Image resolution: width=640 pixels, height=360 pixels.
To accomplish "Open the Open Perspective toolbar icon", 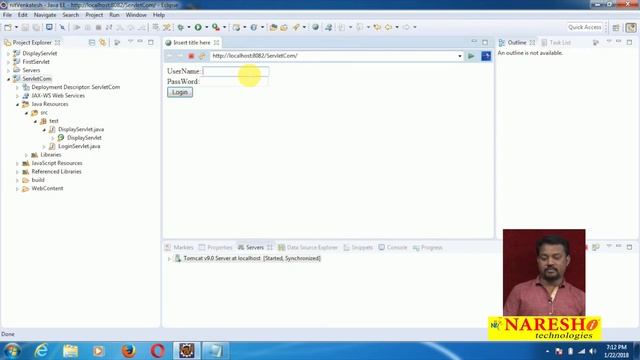I will click(616, 27).
